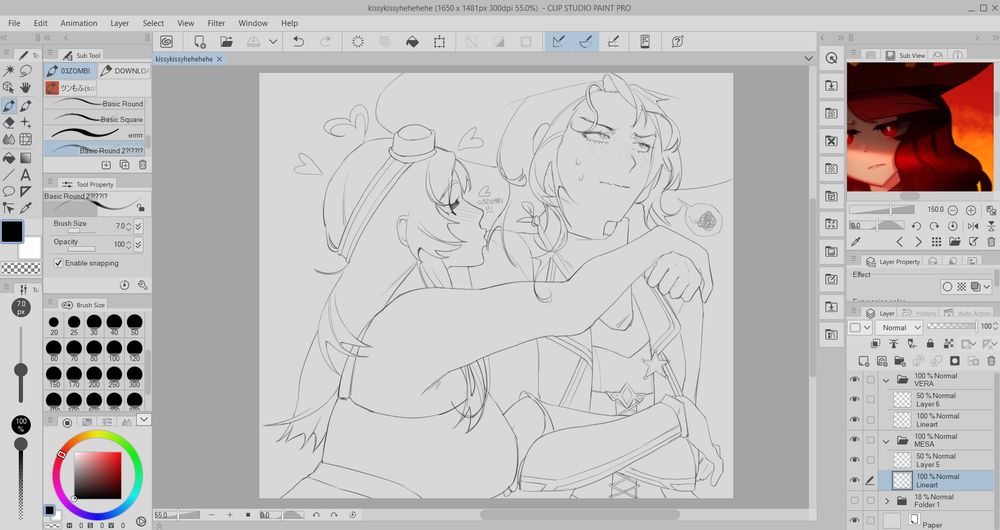Screen dimensions: 1000x530
Task: Open the File menu
Action: pyautogui.click(x=14, y=23)
